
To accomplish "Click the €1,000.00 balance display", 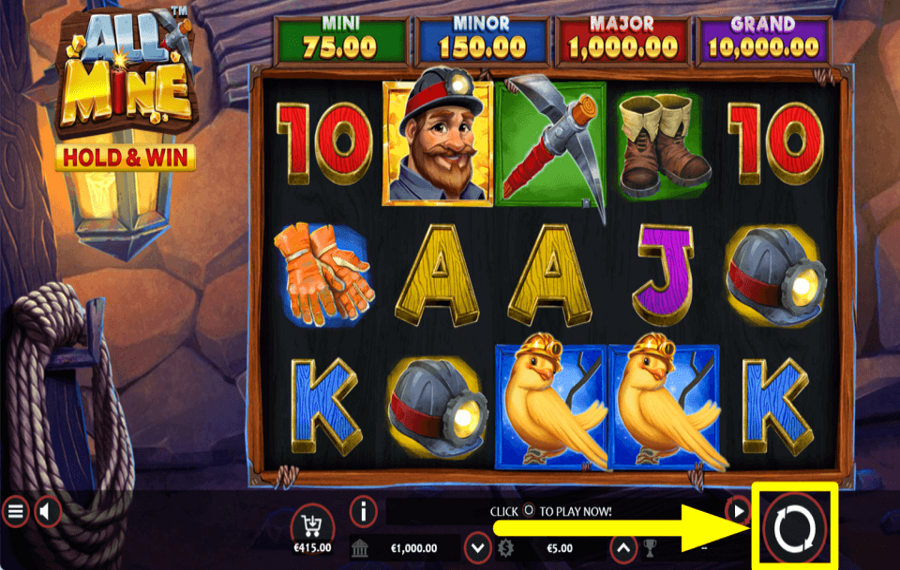I will pyautogui.click(x=414, y=548).
